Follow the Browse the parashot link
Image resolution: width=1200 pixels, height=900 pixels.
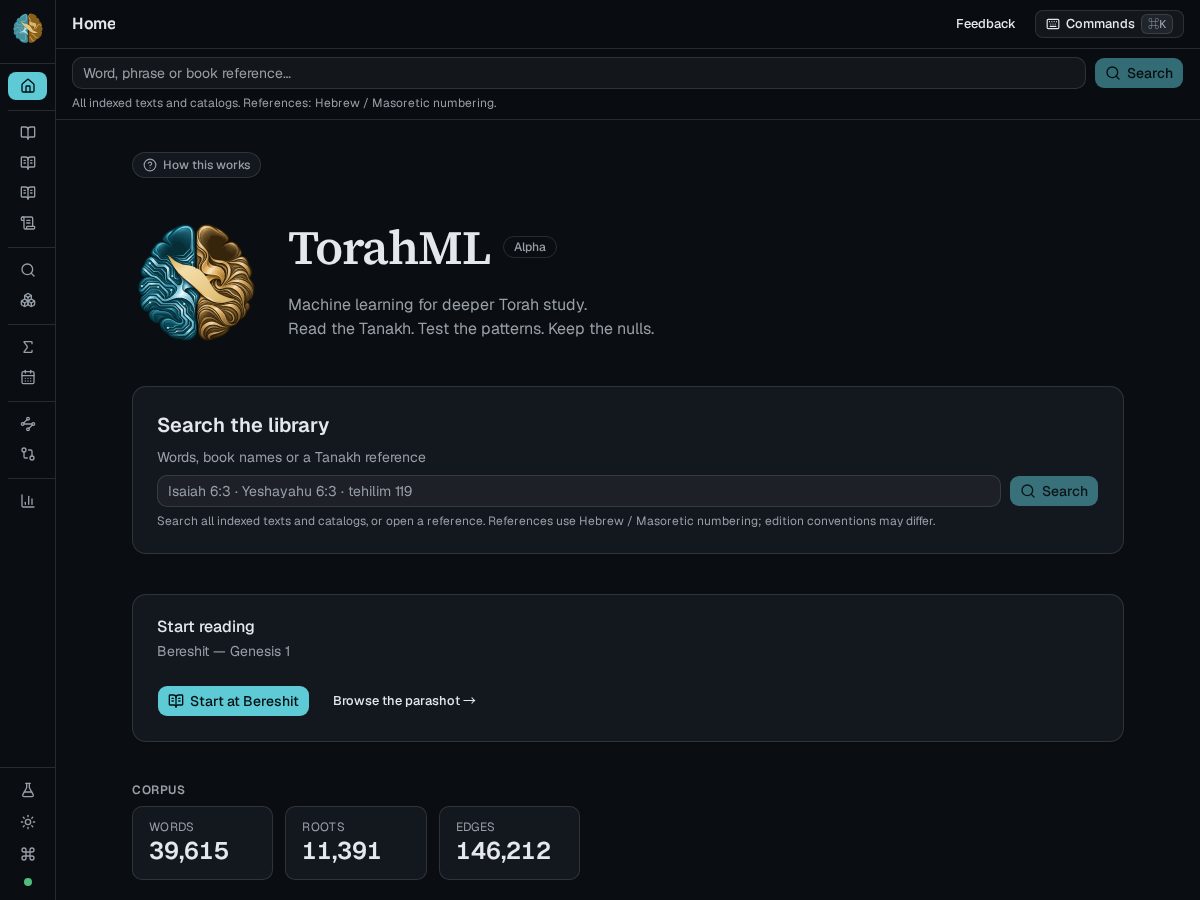click(x=404, y=701)
